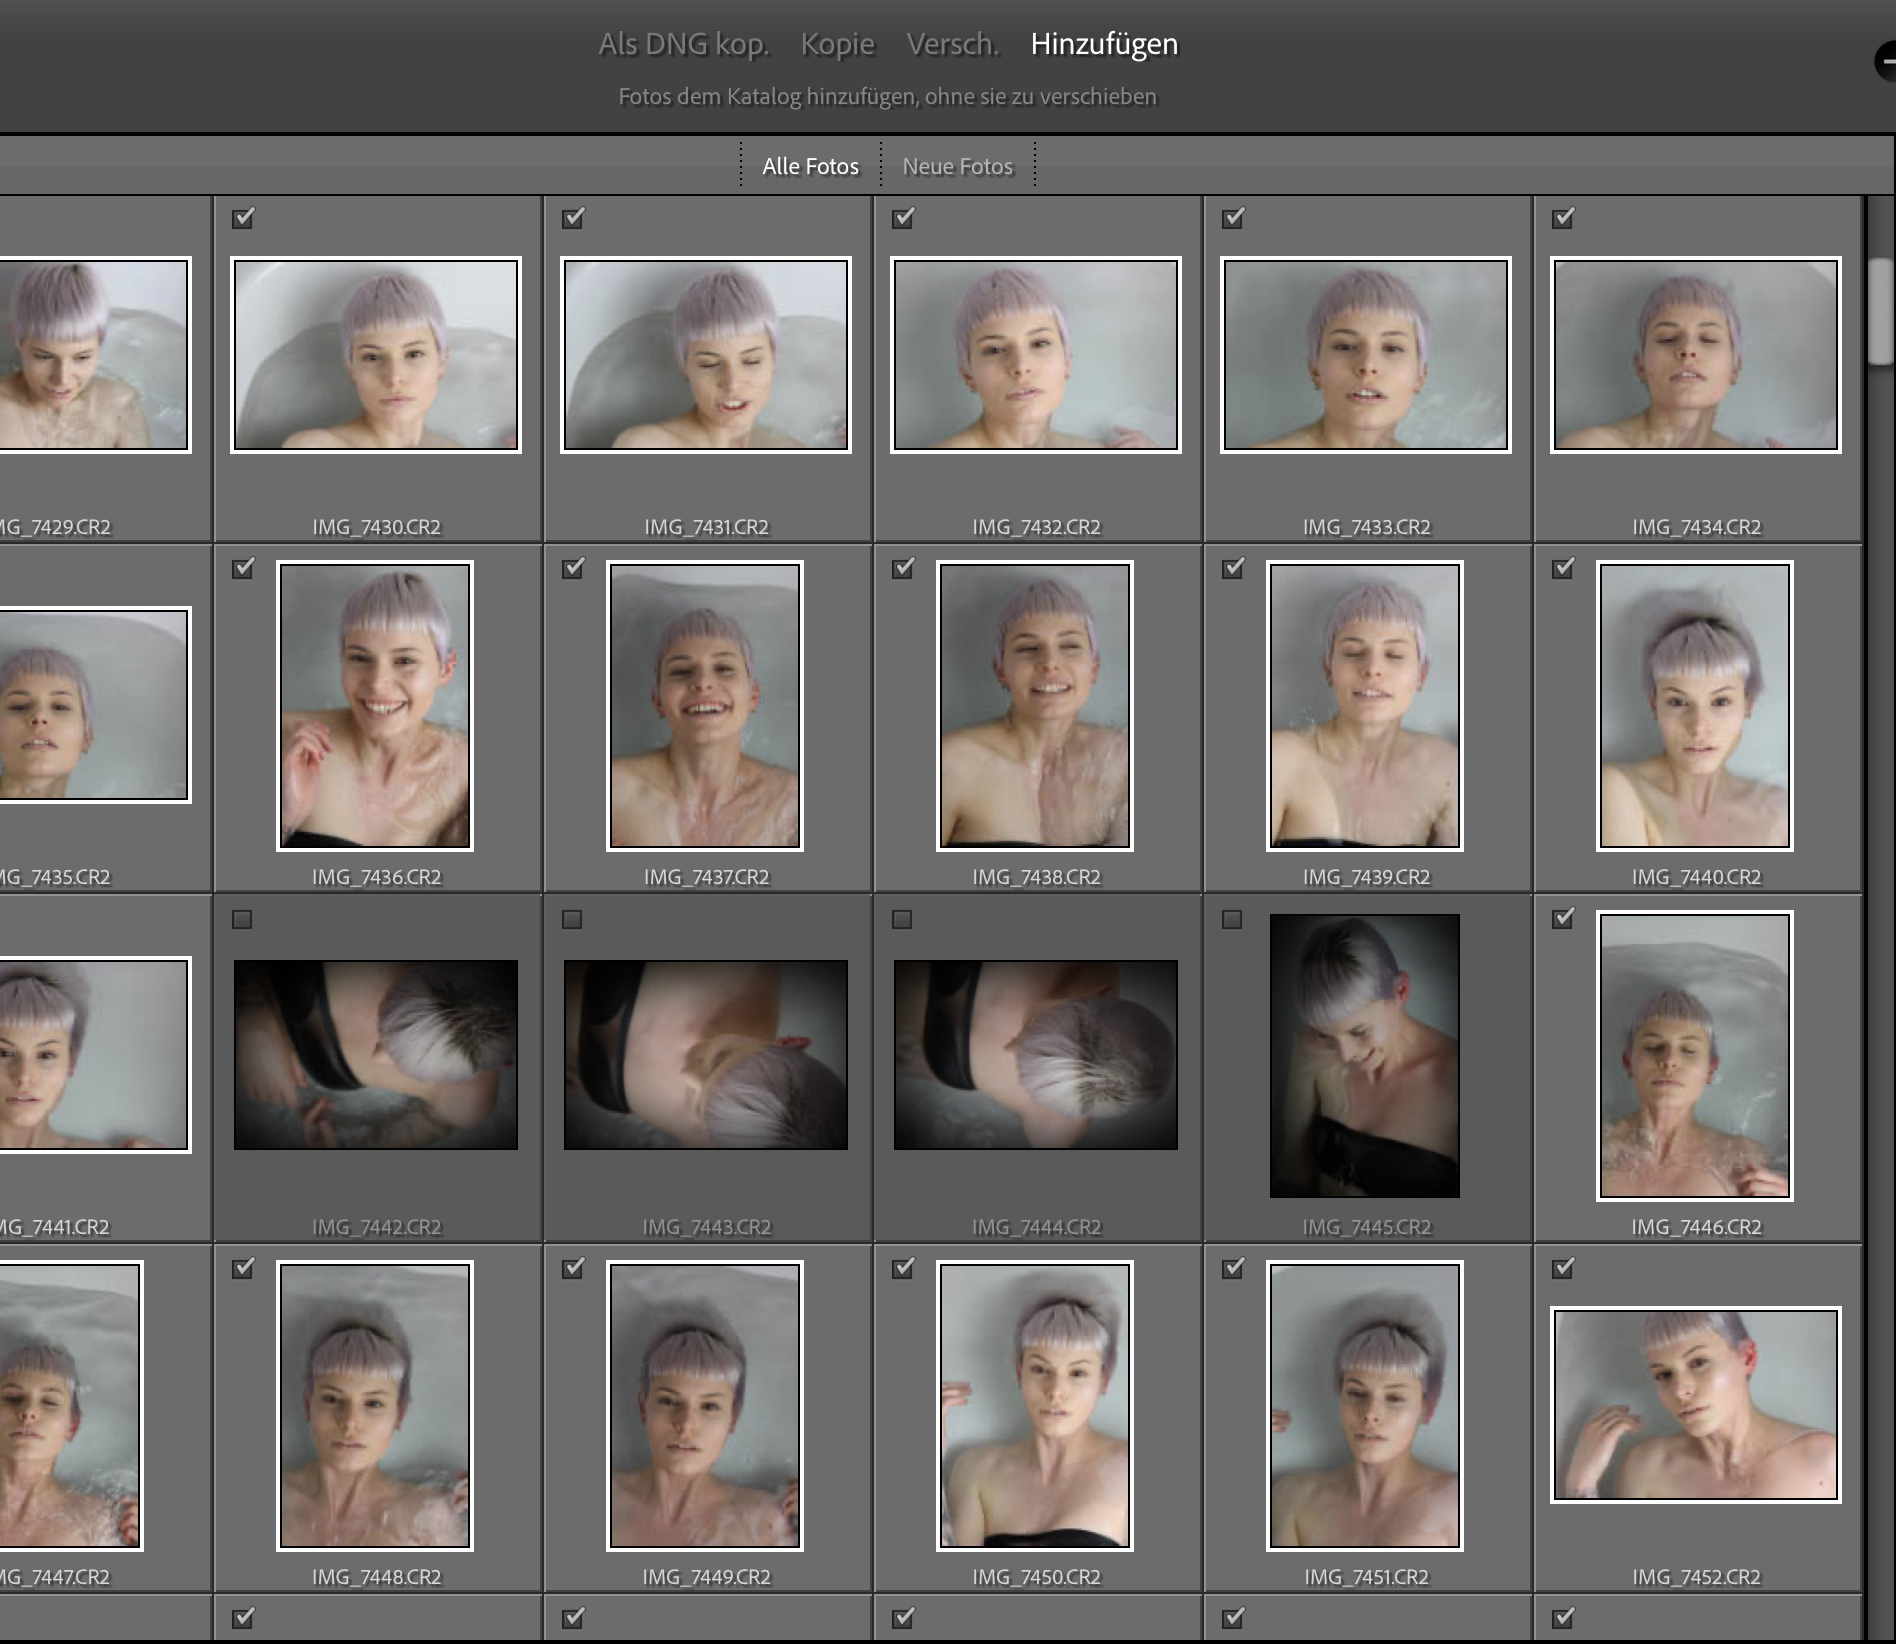Pick the partially visible IMG_7447.CR2 thumbnail

point(71,1406)
